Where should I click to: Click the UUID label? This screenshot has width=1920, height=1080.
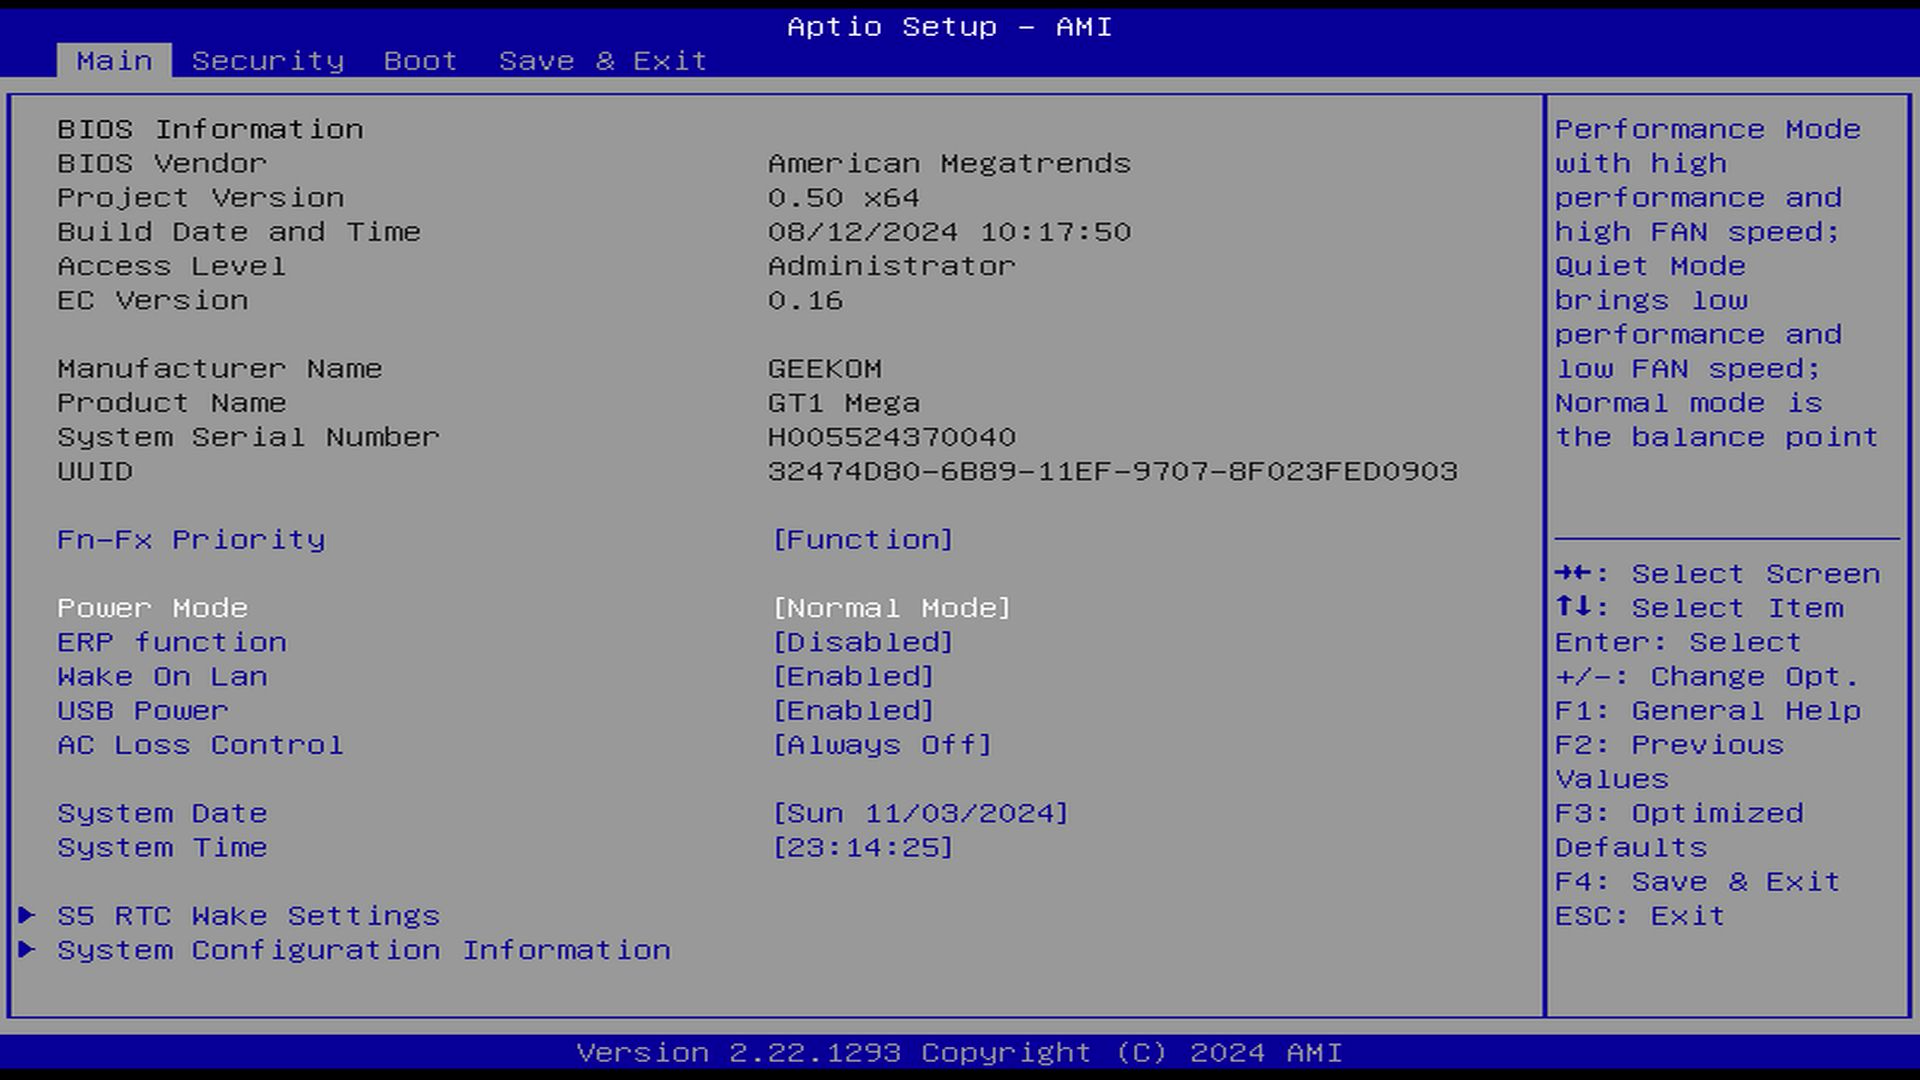pyautogui.click(x=95, y=471)
